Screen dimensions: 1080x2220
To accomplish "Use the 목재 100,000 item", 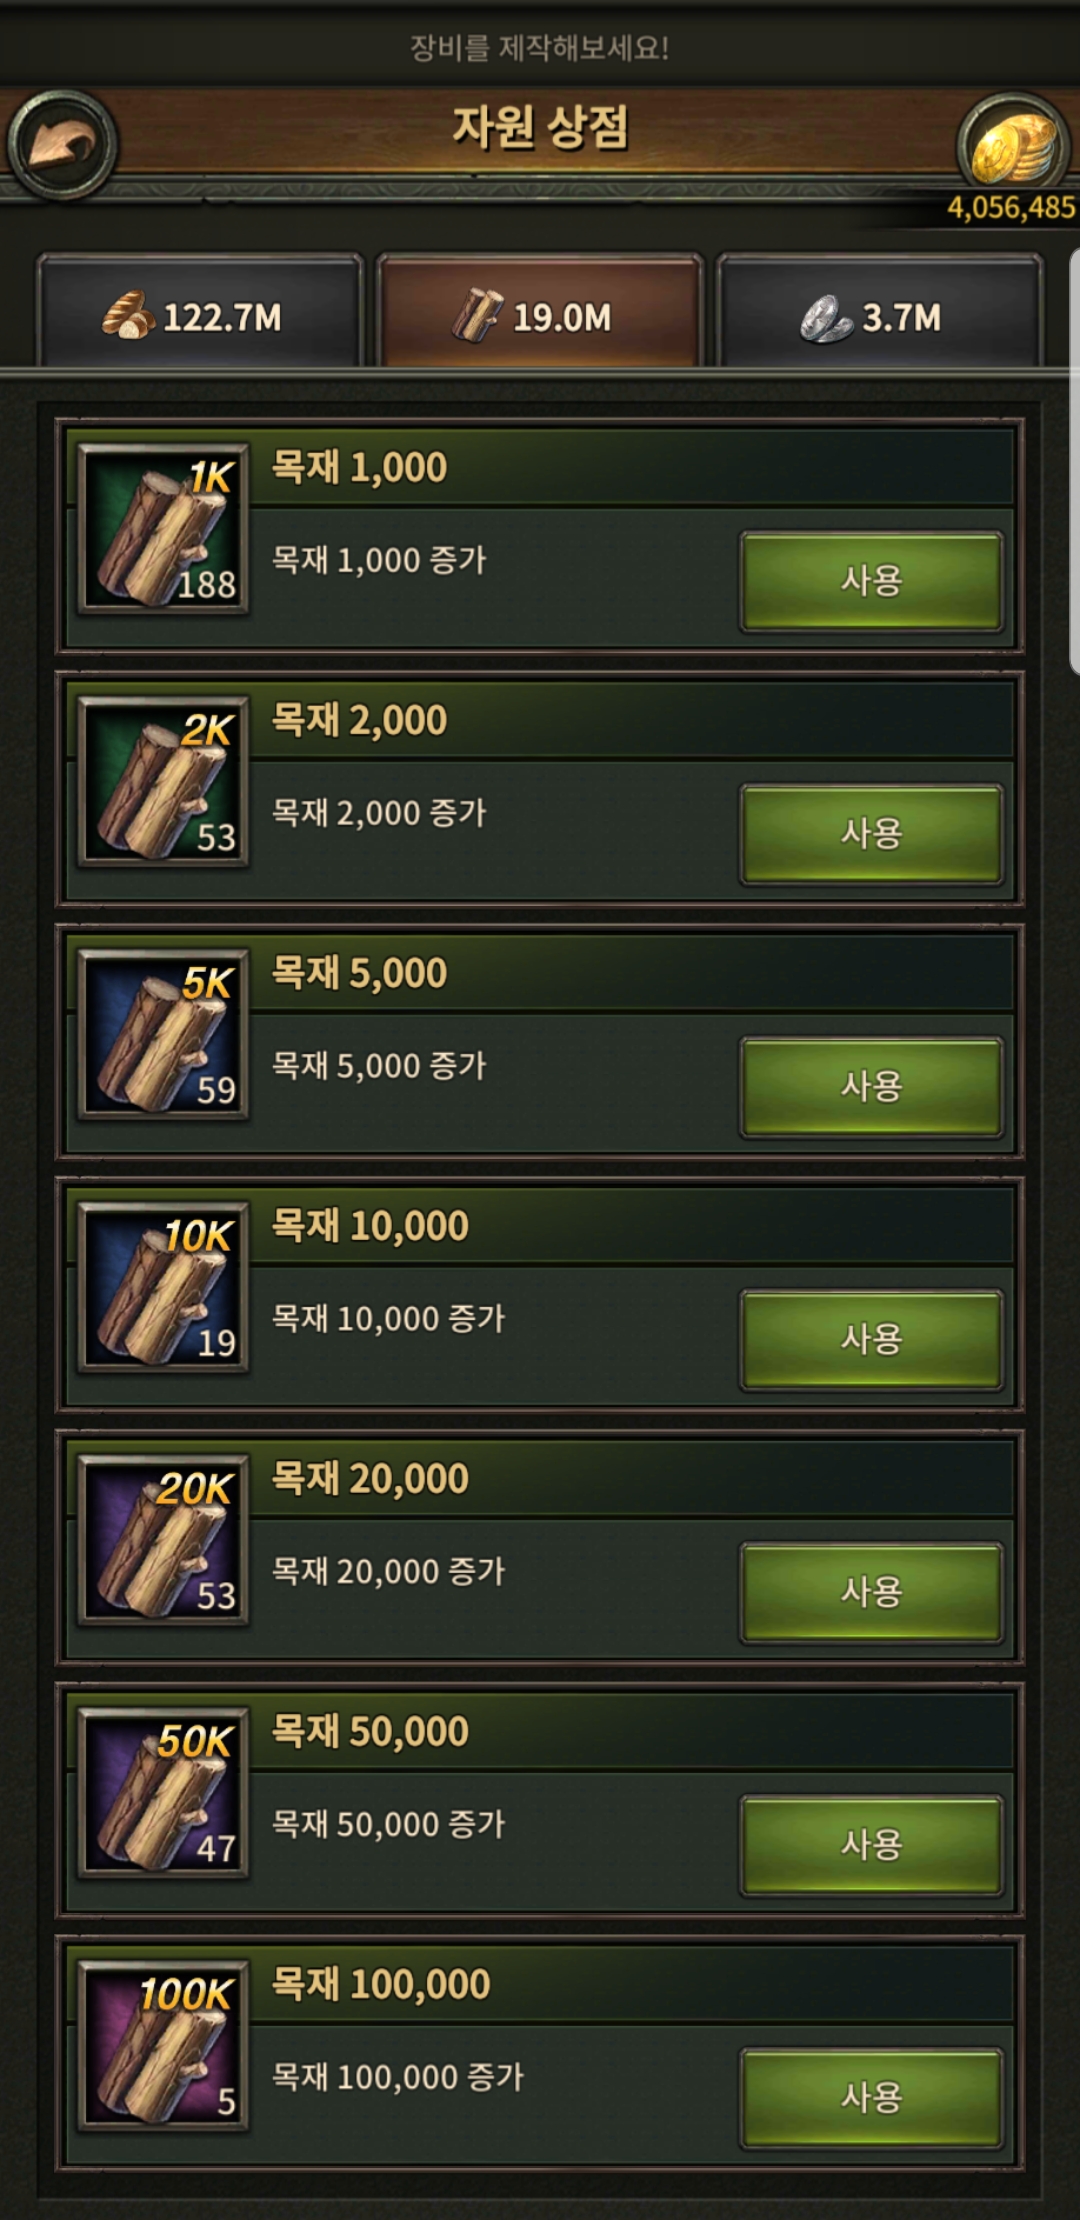I will click(871, 2099).
